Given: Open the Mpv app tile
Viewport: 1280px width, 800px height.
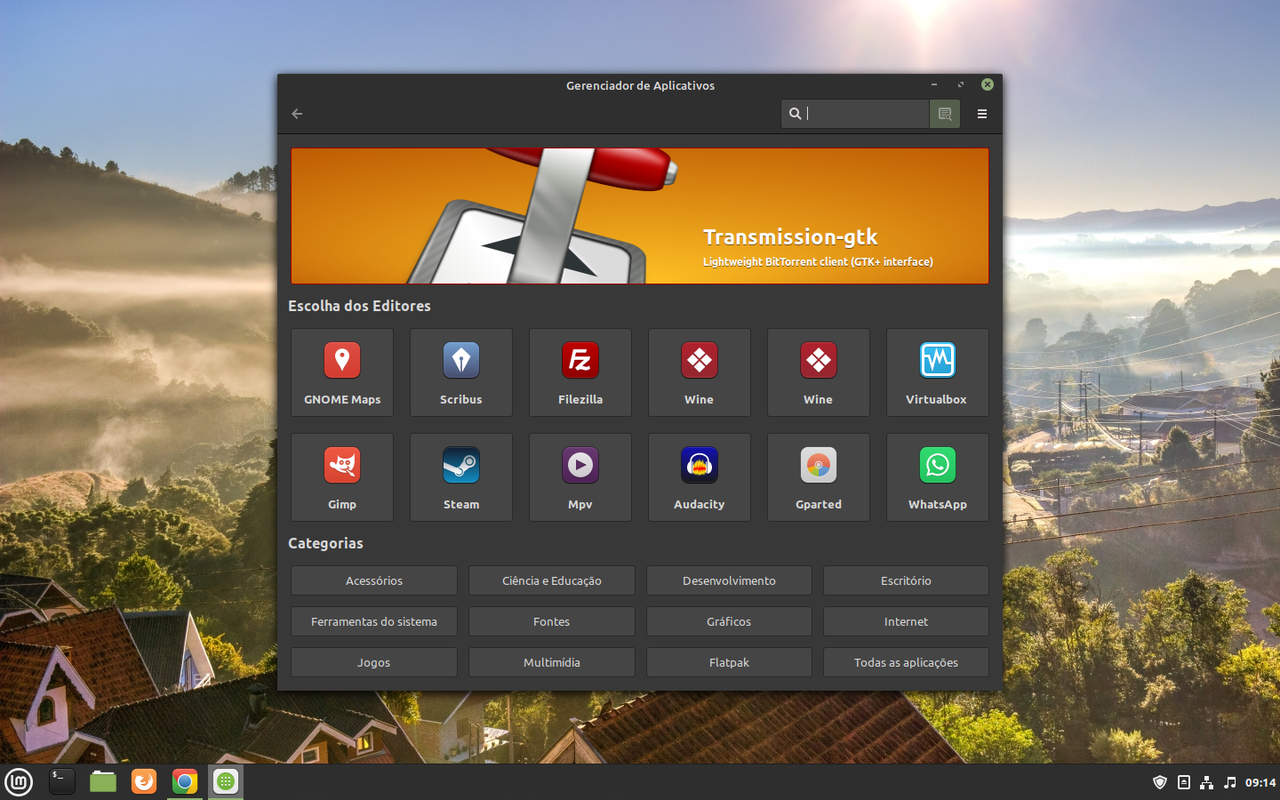Looking at the screenshot, I should (580, 477).
